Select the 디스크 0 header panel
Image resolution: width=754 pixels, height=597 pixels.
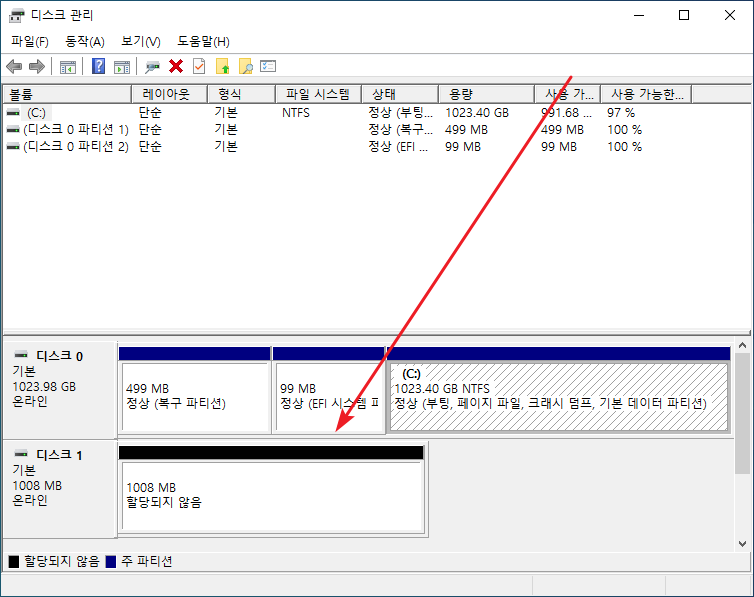(60, 389)
